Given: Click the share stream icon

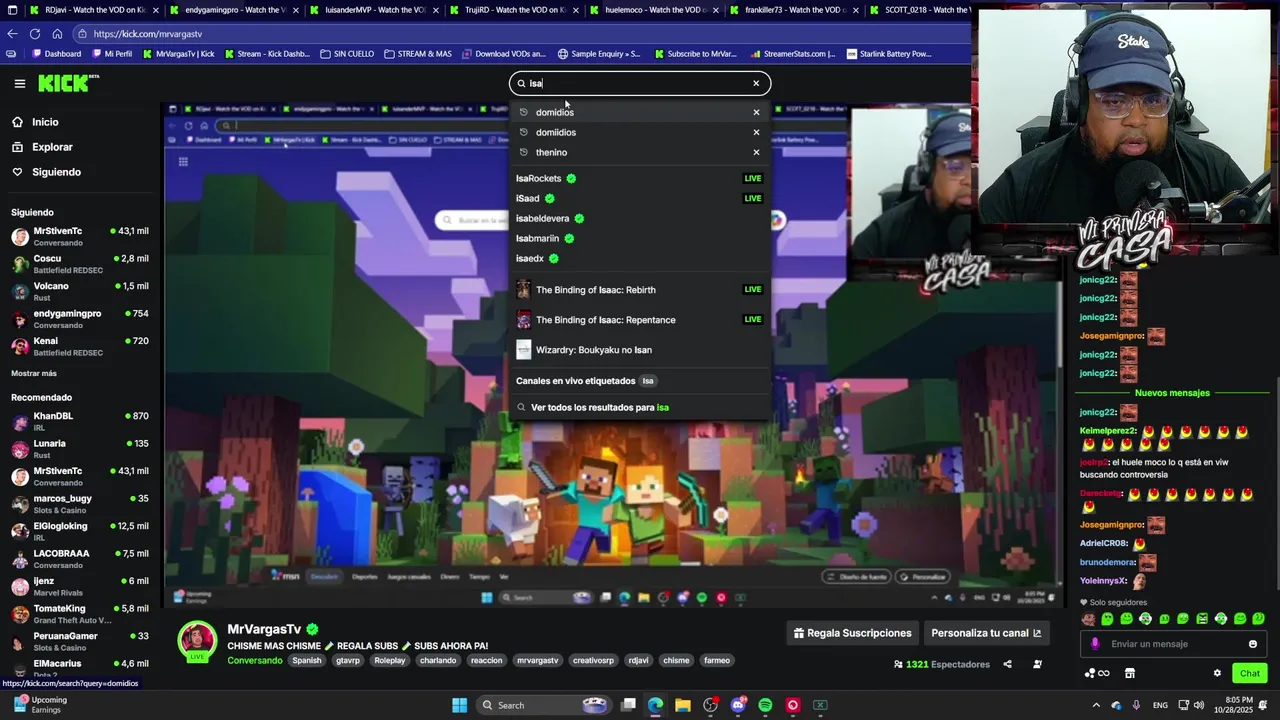Looking at the screenshot, I should tap(1007, 664).
